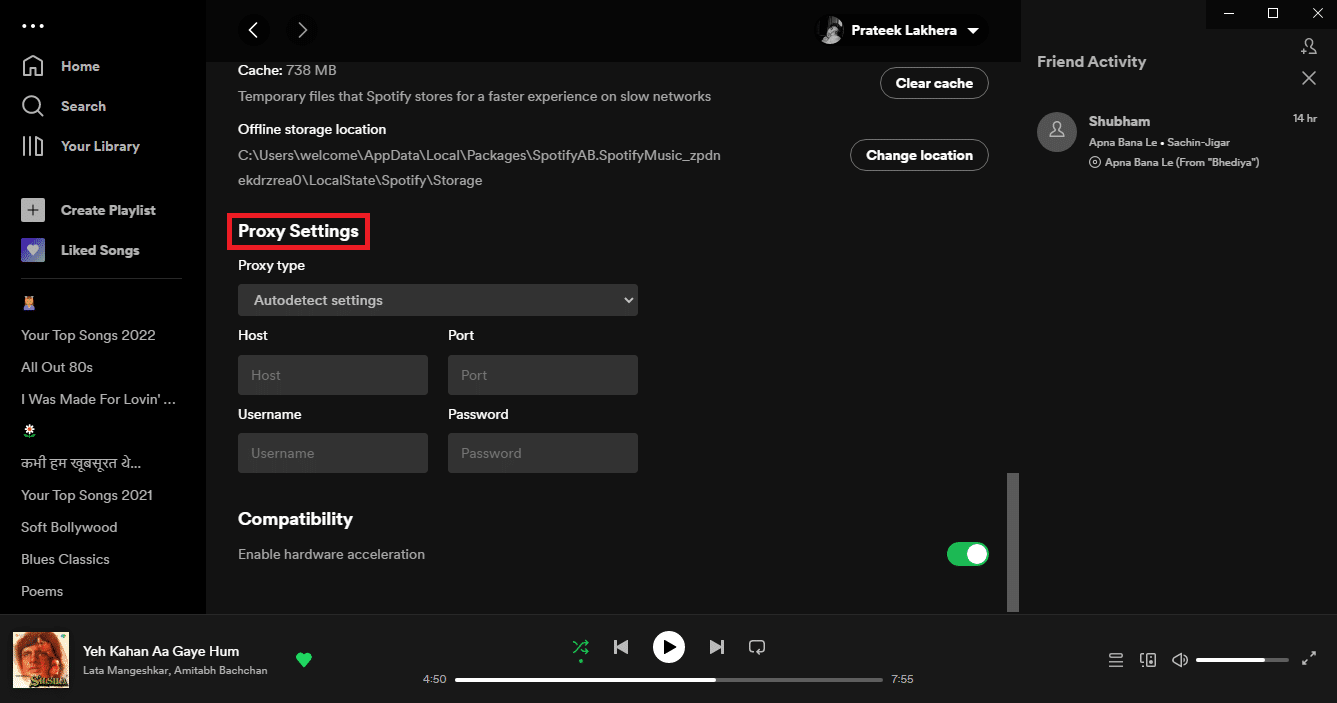Open Liked Songs heart icon

(33, 250)
